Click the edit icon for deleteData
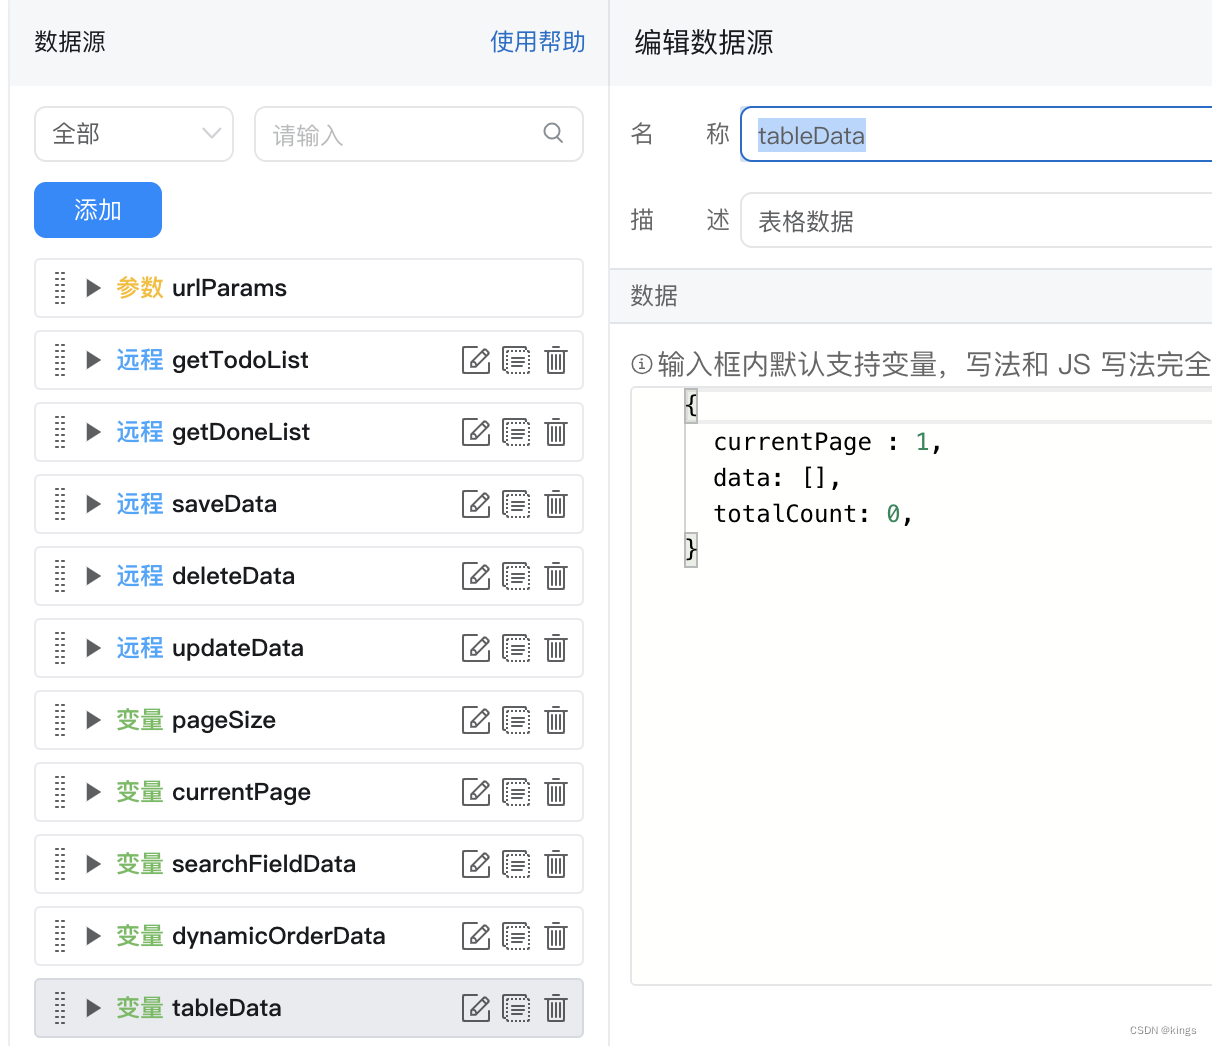Image resolution: width=1212 pixels, height=1046 pixels. pos(476,576)
